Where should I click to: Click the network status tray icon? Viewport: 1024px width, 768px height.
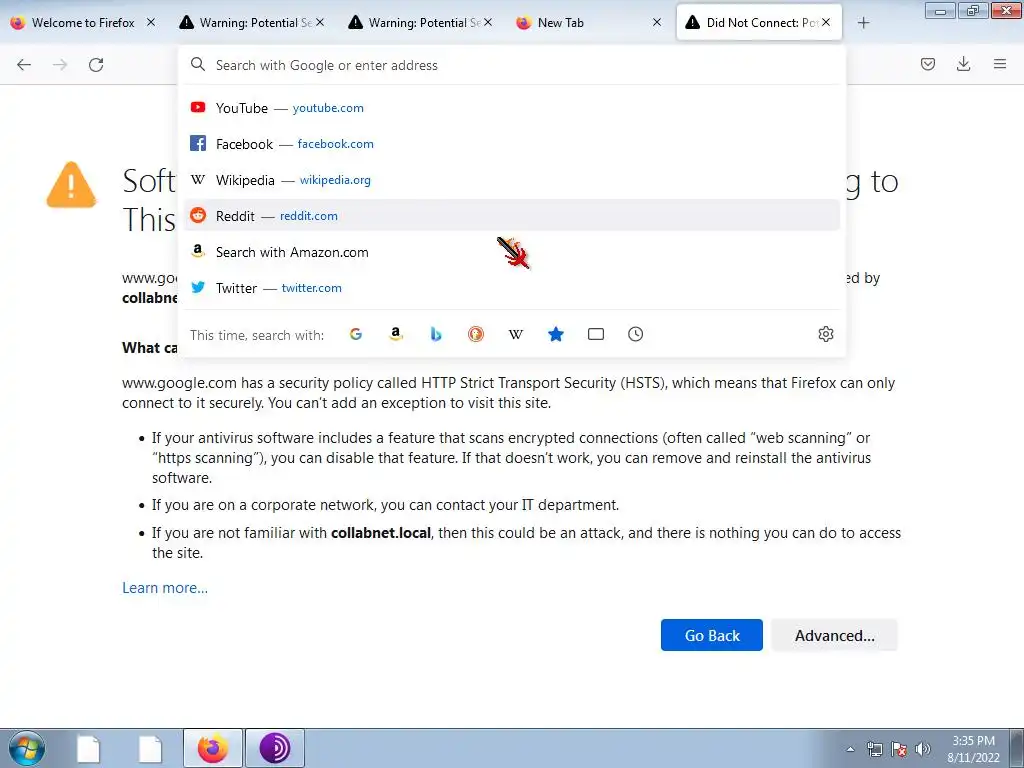tap(874, 749)
